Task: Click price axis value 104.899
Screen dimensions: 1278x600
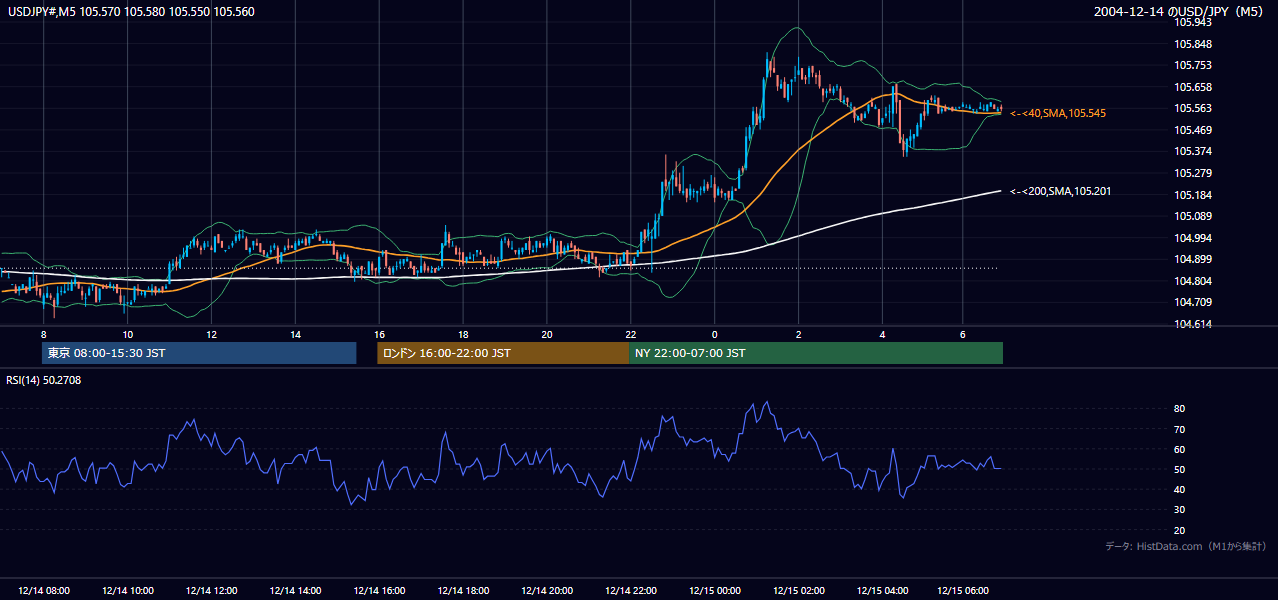Action: 1192,259
